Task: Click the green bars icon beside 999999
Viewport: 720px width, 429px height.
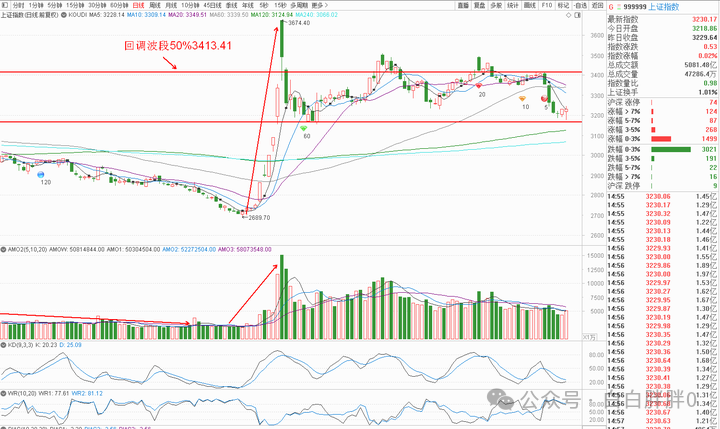Action: point(619,7)
